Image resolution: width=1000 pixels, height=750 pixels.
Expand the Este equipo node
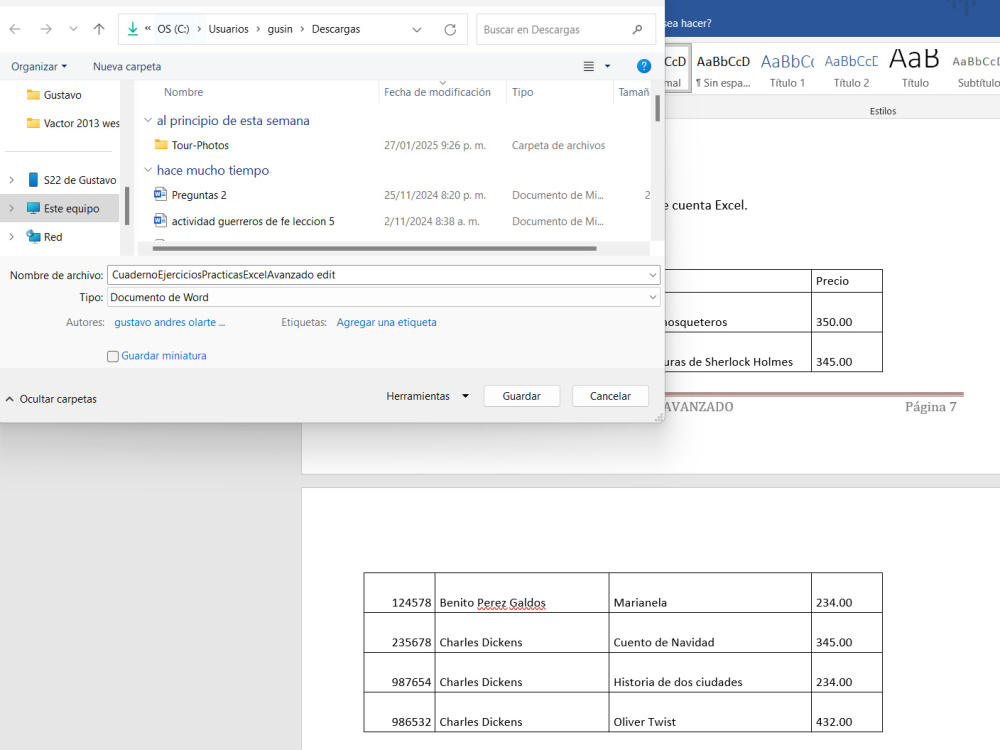pyautogui.click(x=11, y=208)
